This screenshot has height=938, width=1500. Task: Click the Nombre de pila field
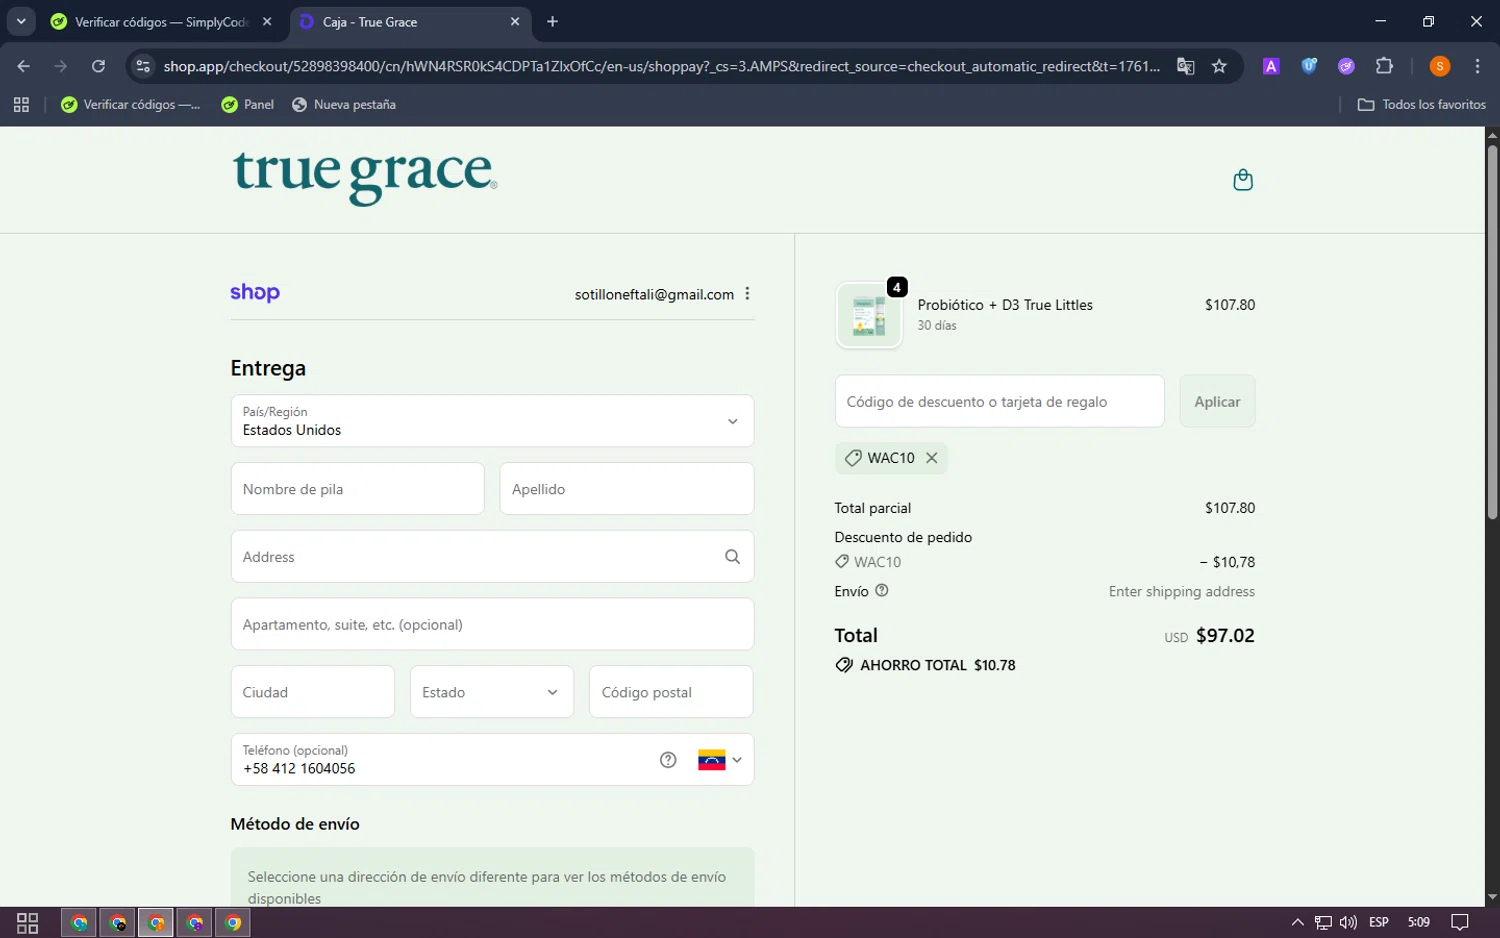(x=357, y=489)
